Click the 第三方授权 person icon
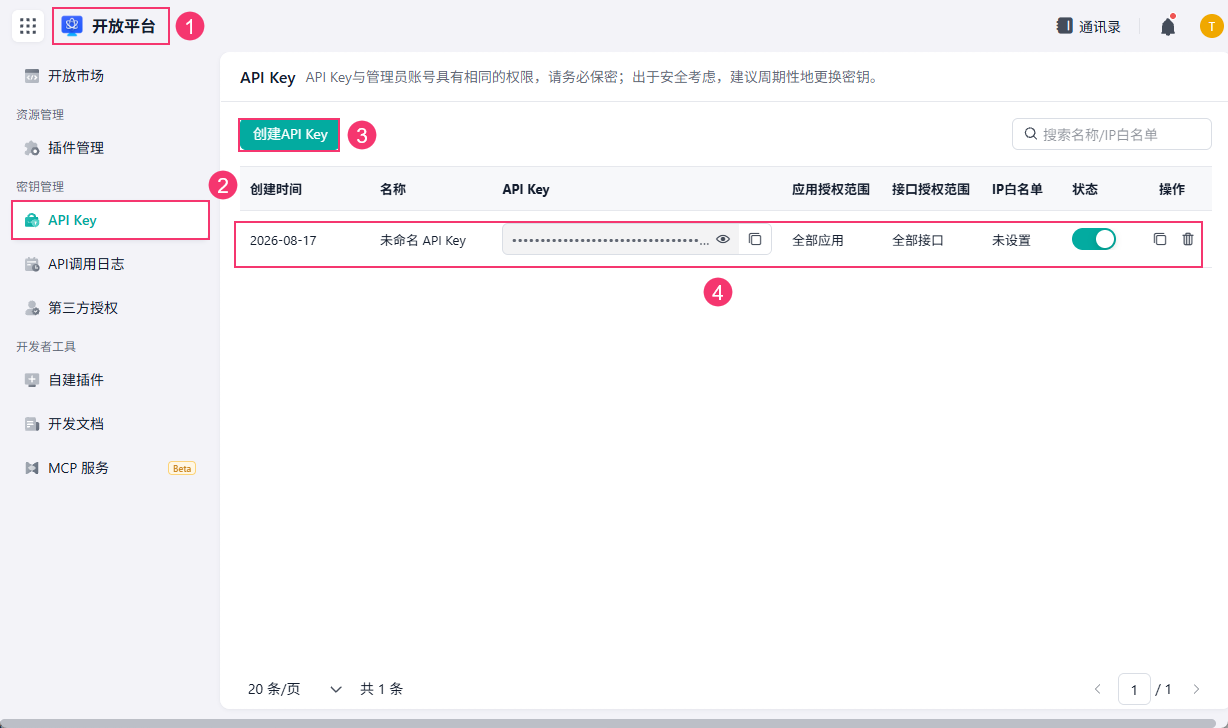The height and width of the screenshot is (728, 1228). (x=32, y=308)
